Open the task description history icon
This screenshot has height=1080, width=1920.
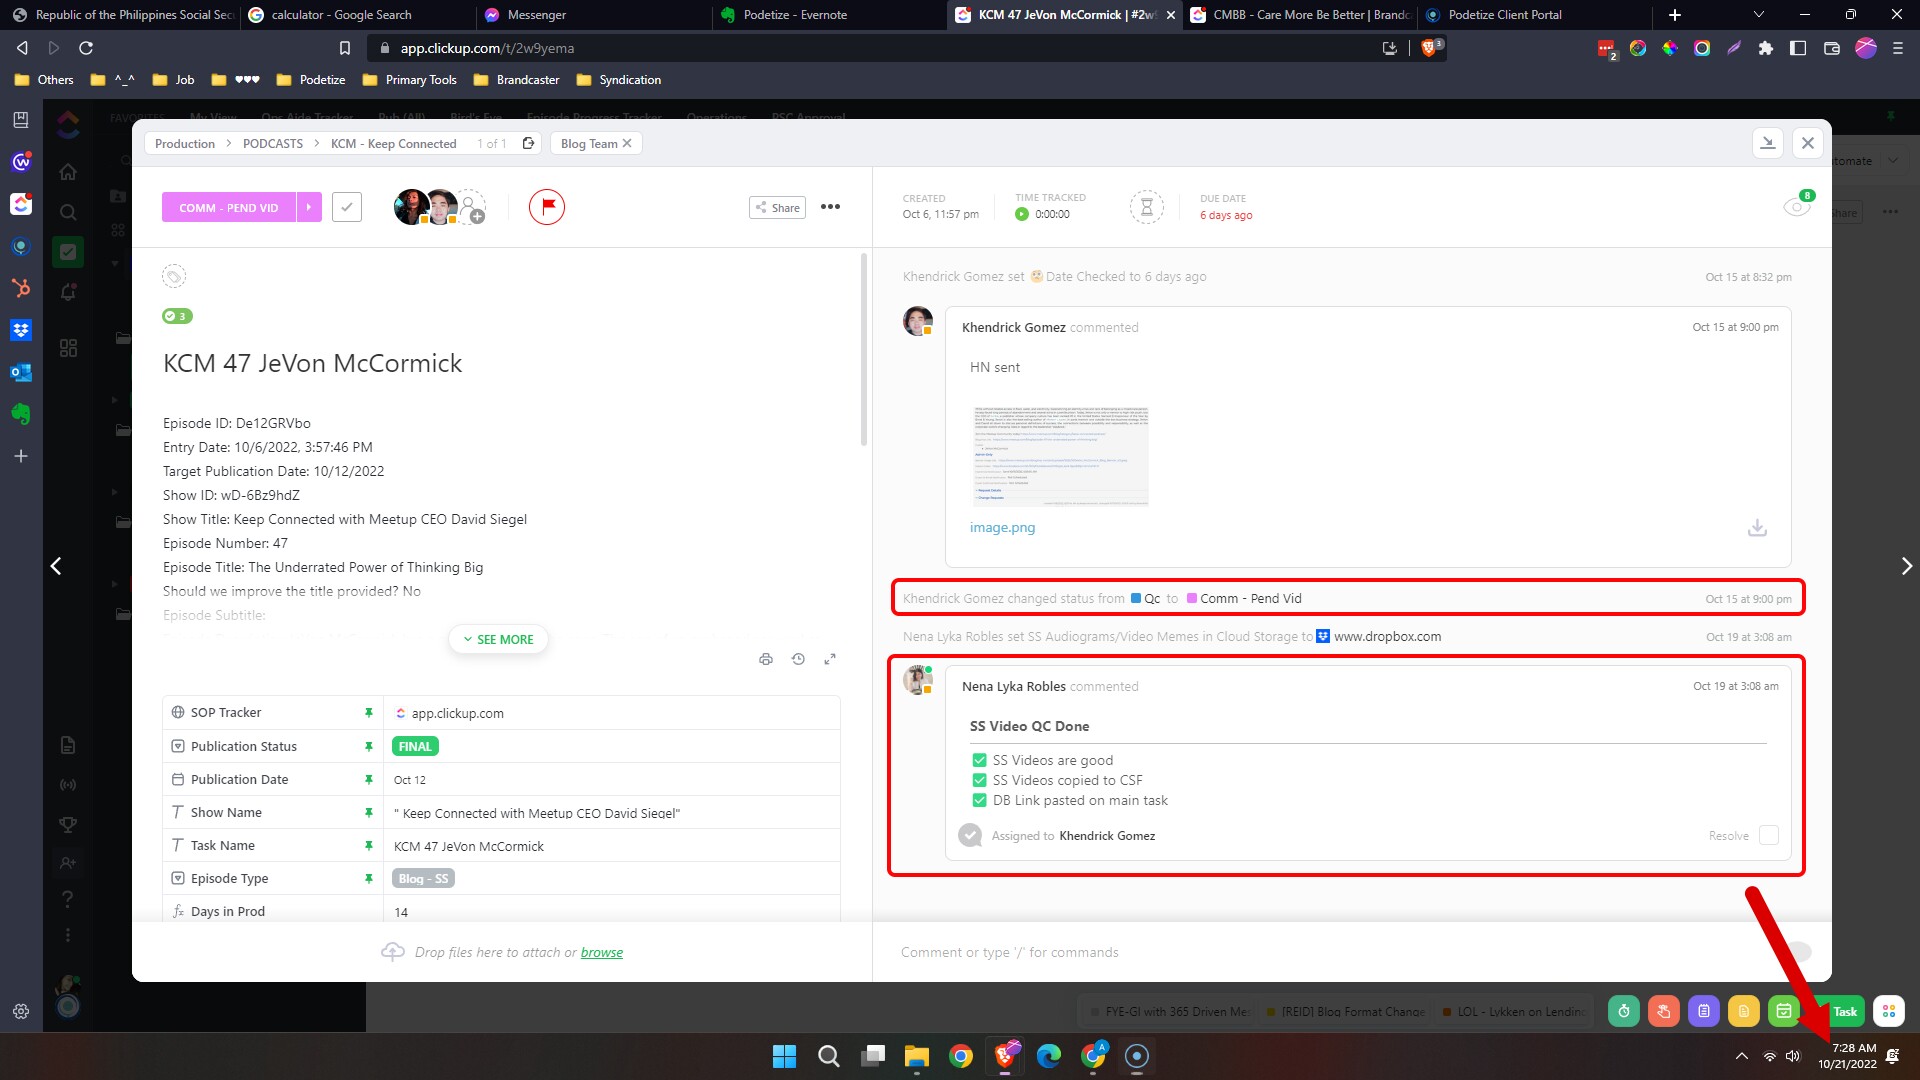click(798, 659)
